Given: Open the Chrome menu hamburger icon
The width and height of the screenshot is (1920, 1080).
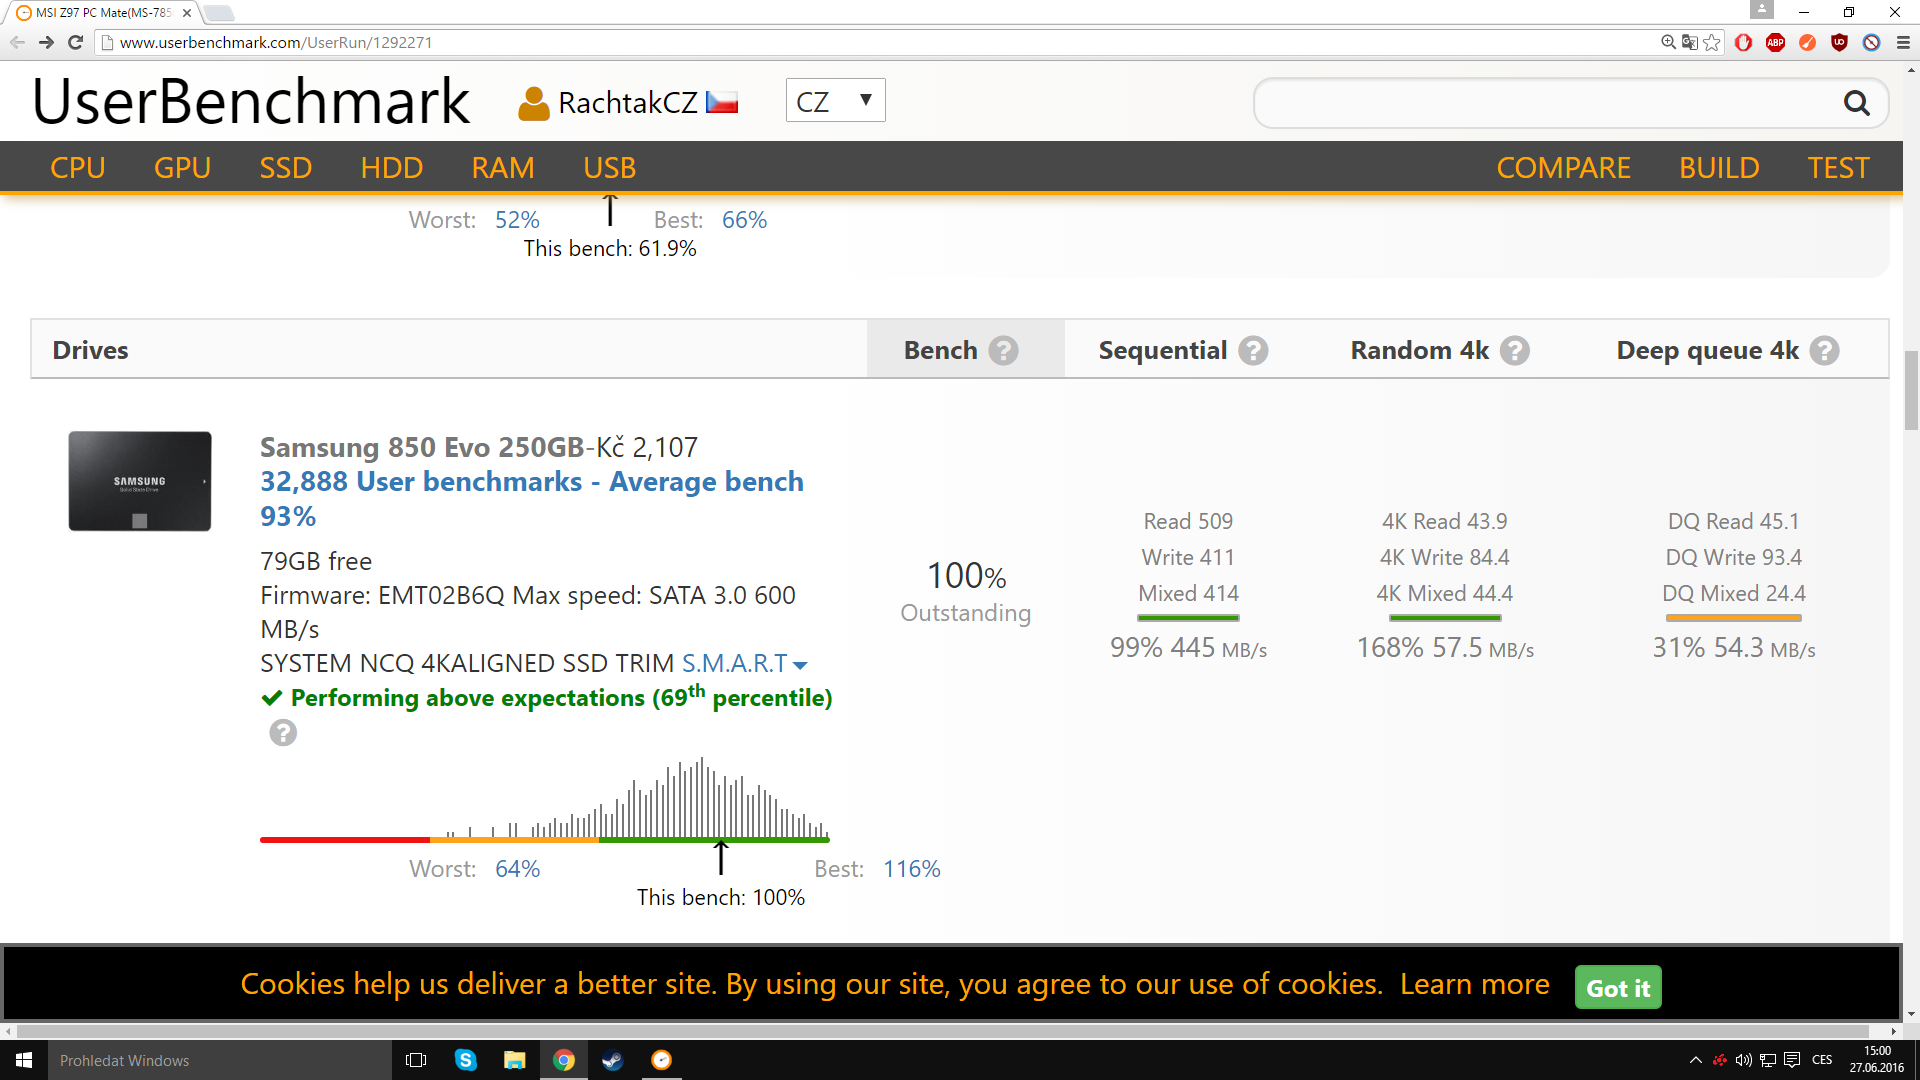Looking at the screenshot, I should pos(1903,42).
